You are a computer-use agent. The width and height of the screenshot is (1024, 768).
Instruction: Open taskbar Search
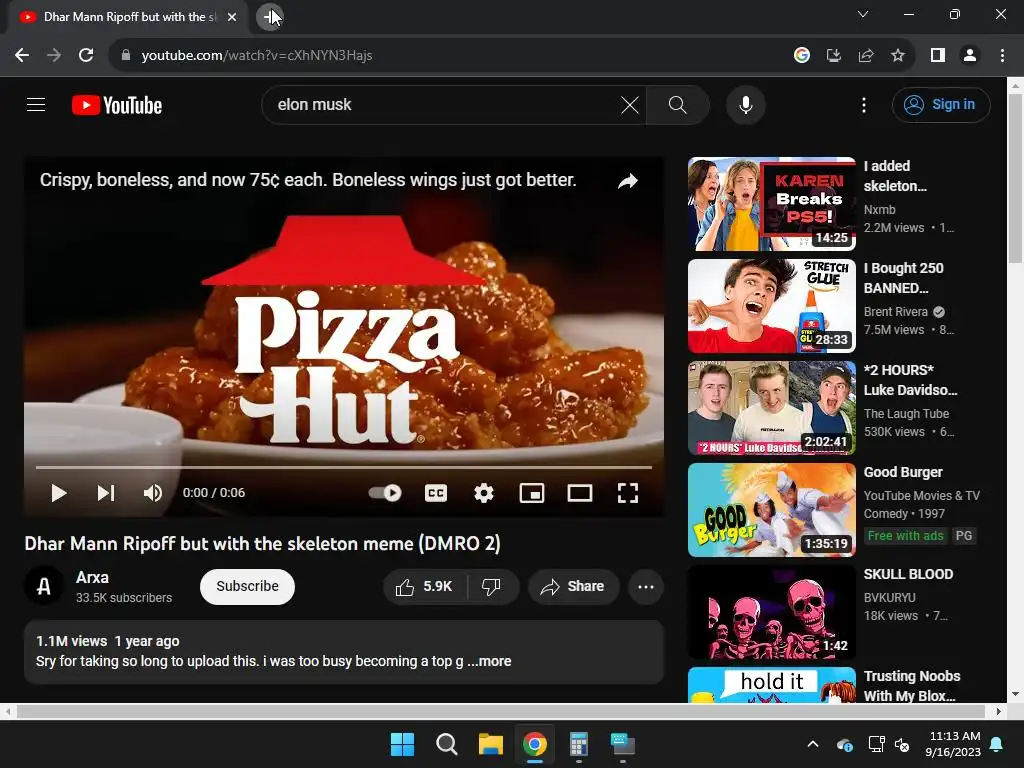coord(447,744)
